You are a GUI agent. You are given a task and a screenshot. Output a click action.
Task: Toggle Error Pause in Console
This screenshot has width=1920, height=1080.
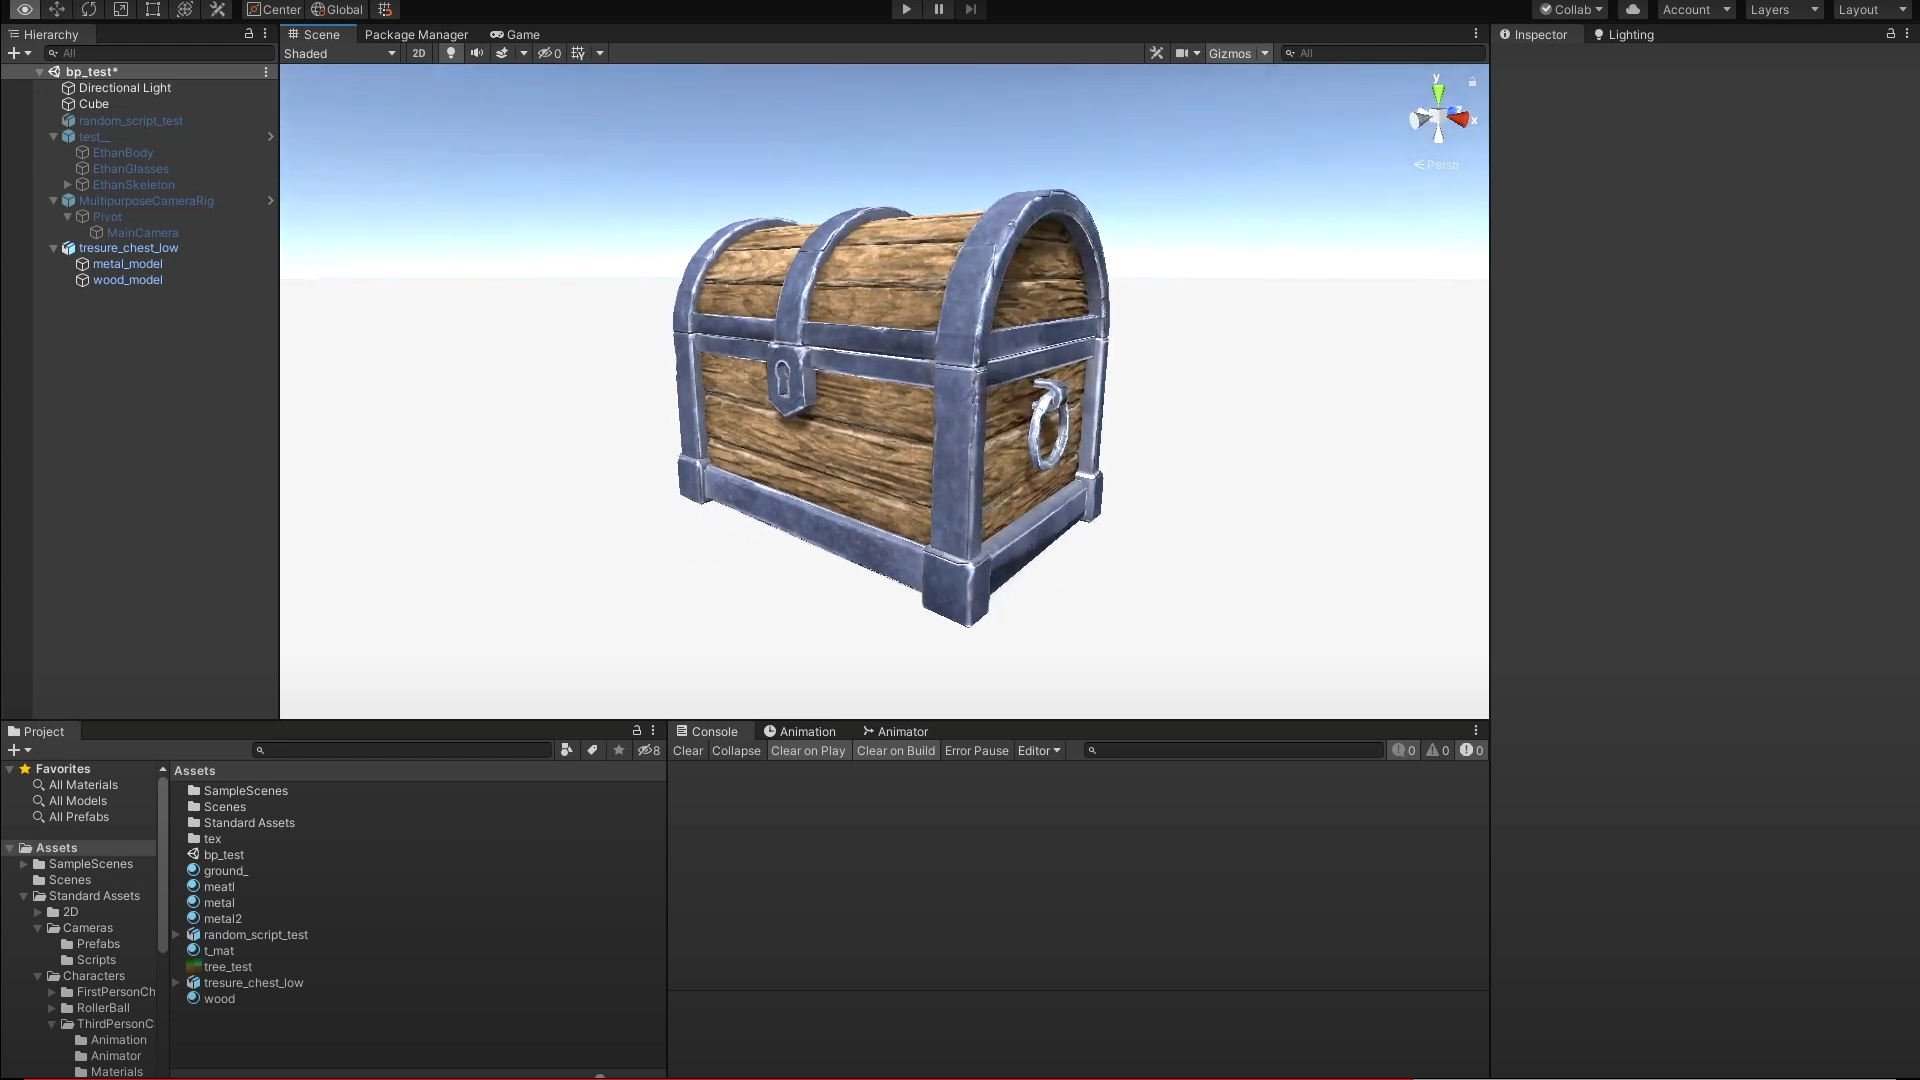976,751
